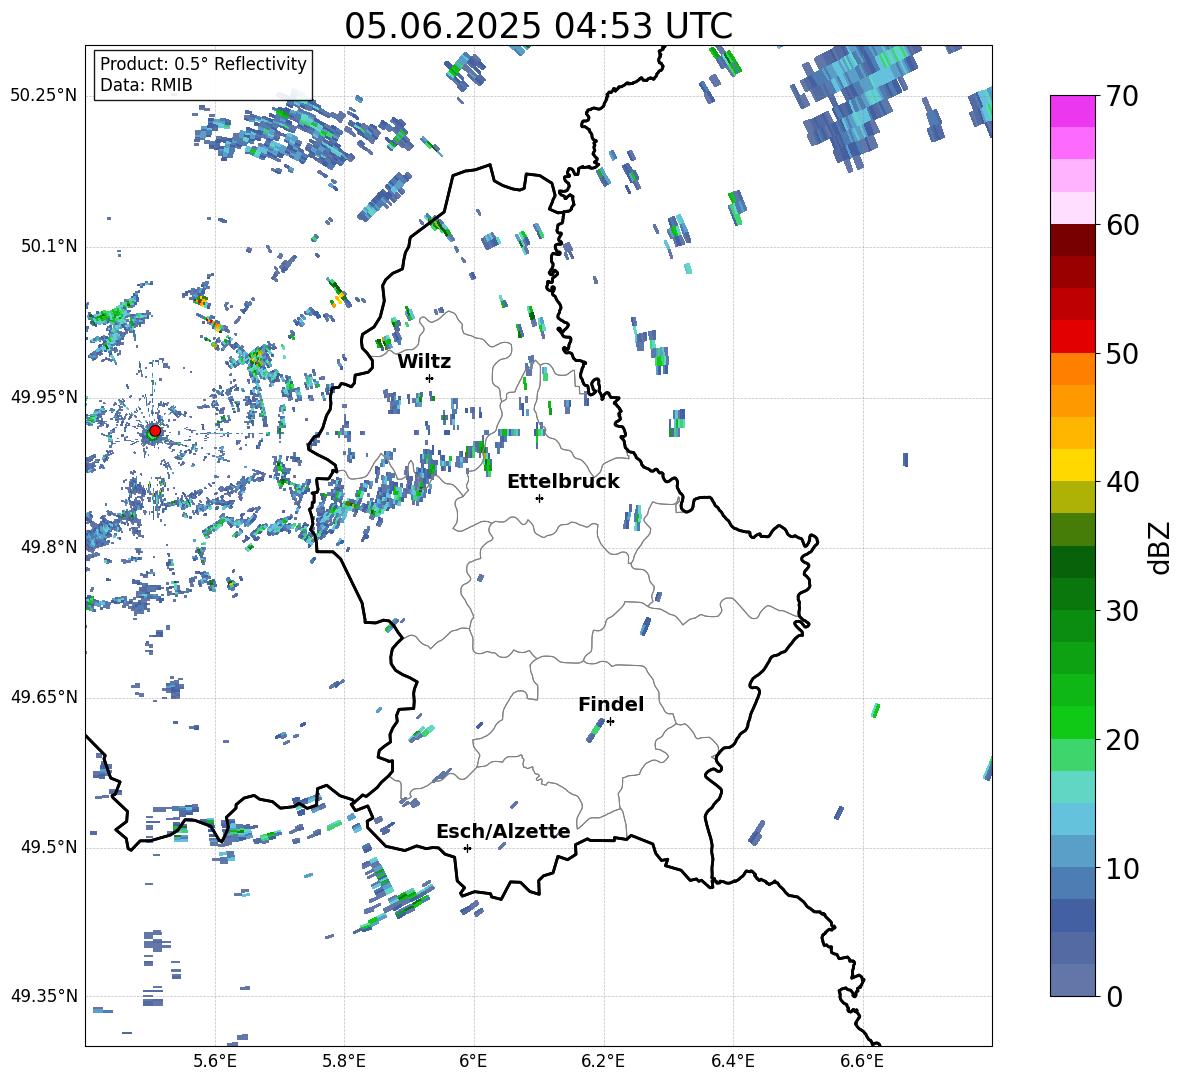Click the 30 dBZ colorbar label

coord(1121,611)
